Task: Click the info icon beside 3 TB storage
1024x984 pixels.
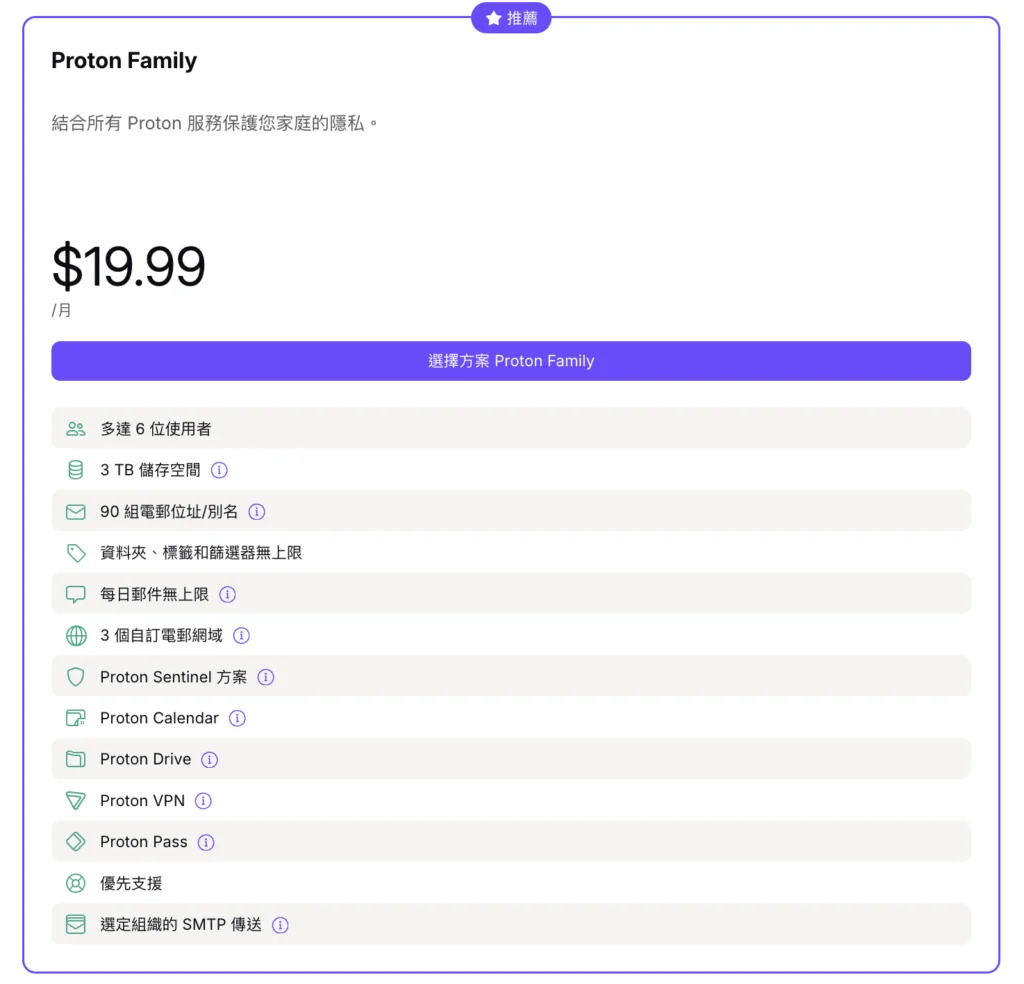Action: [x=220, y=470]
